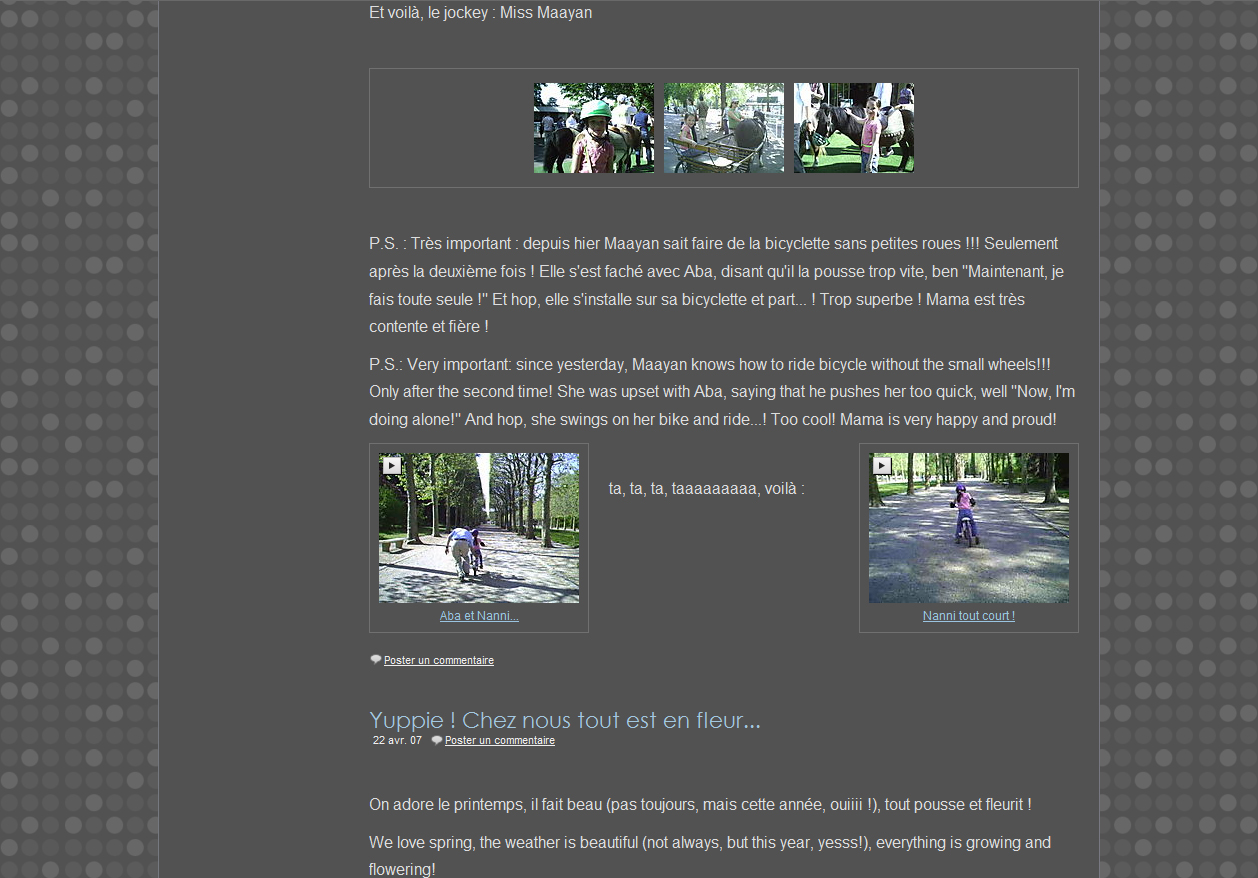This screenshot has width=1258, height=878.
Task: Follow the 'Aba et Nanni...' caption link
Action: click(x=479, y=616)
